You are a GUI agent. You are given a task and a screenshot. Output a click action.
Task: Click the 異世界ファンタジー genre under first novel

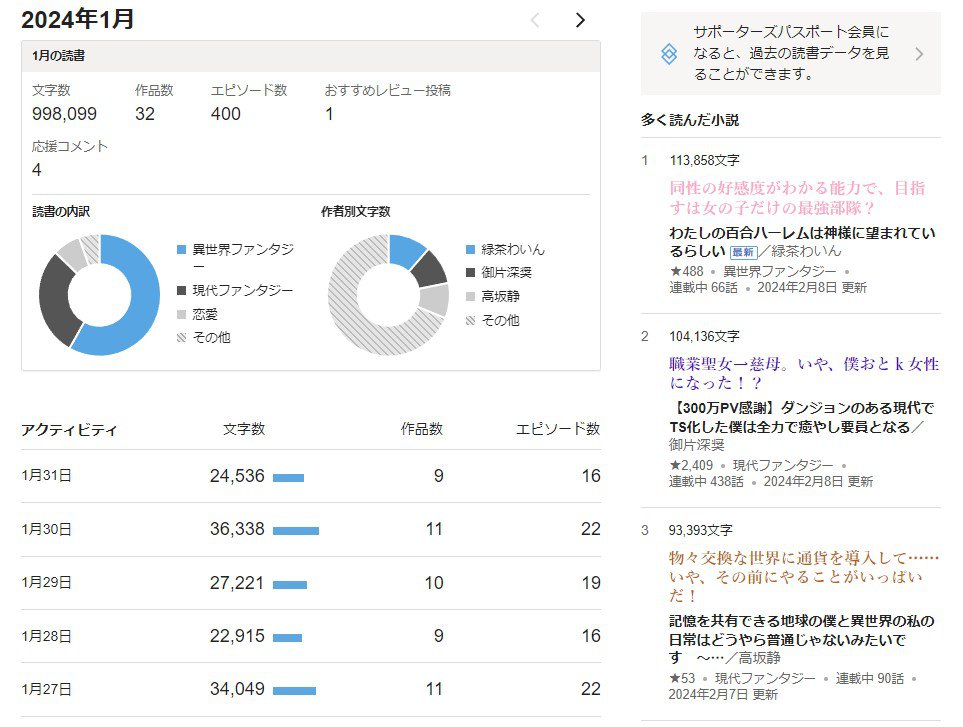coord(779,271)
